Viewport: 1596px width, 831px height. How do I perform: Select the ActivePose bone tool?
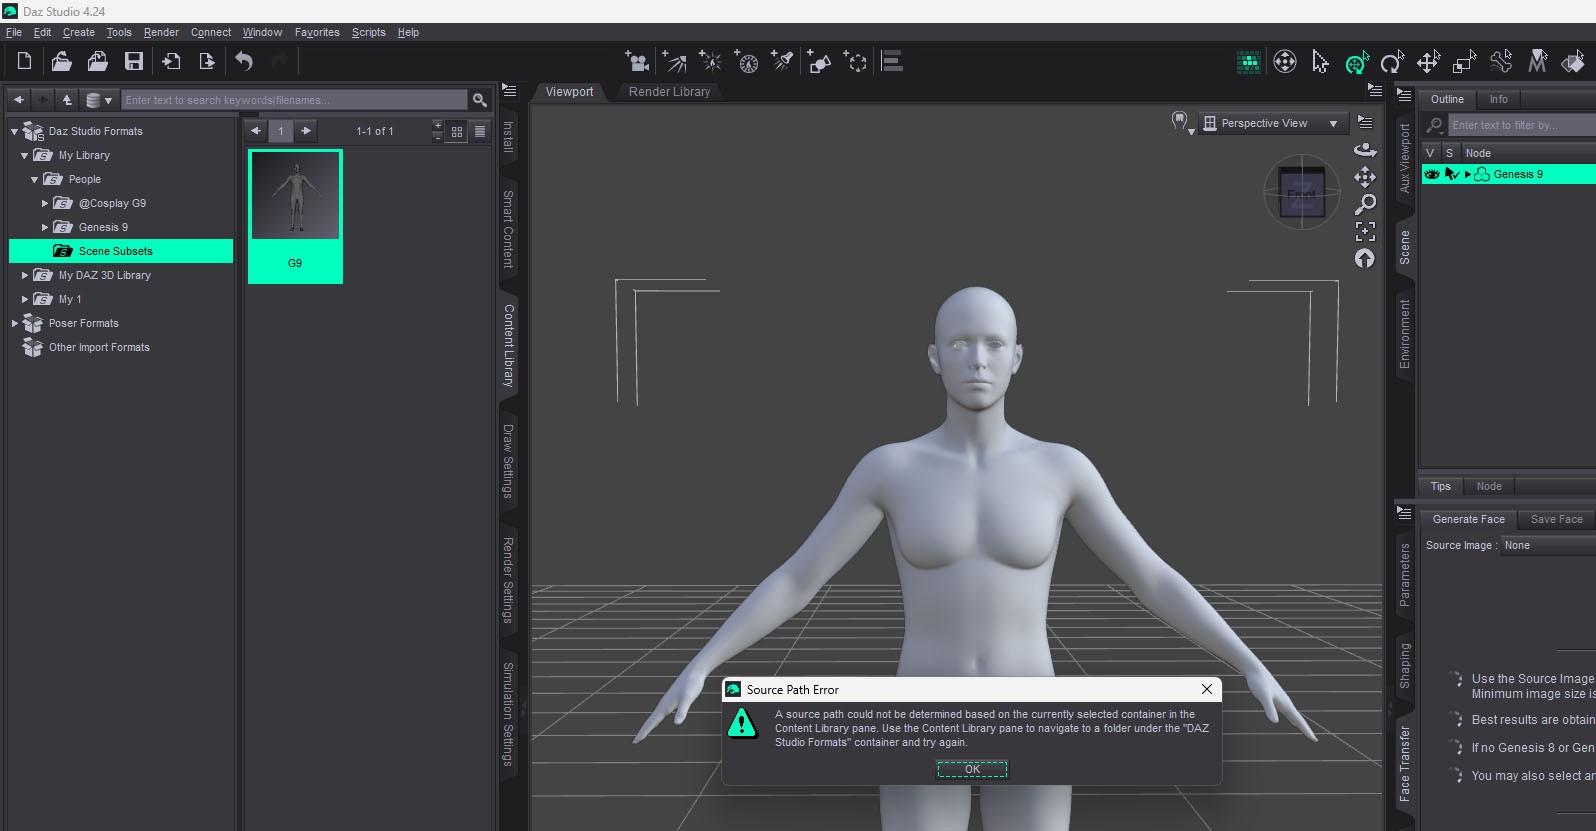tap(1500, 62)
